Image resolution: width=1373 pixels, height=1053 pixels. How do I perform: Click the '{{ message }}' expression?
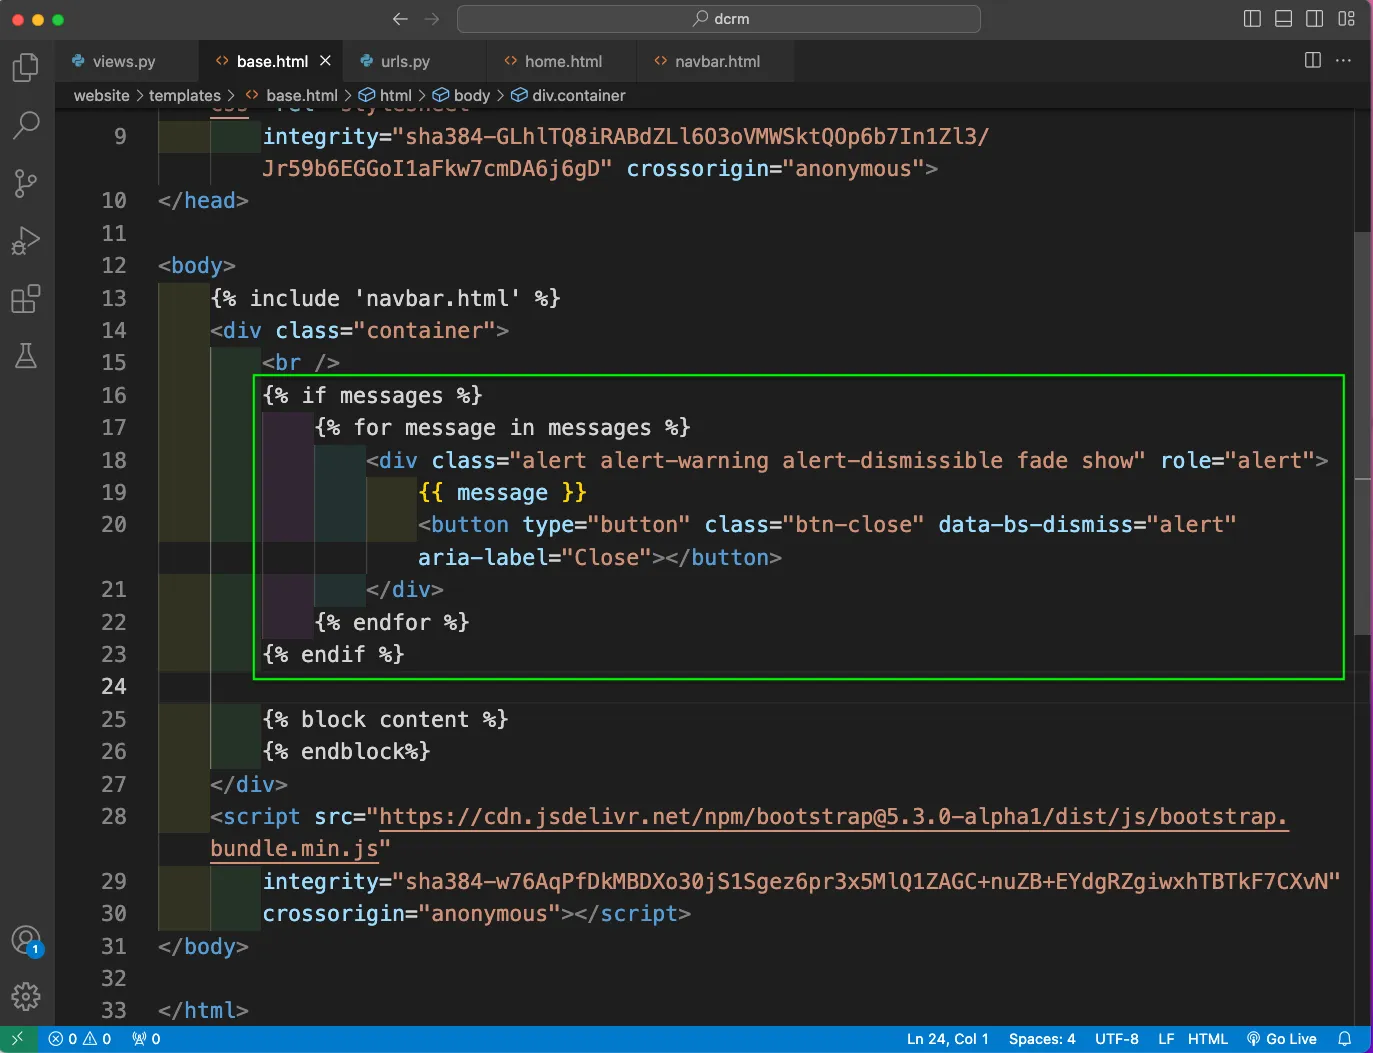pos(502,492)
